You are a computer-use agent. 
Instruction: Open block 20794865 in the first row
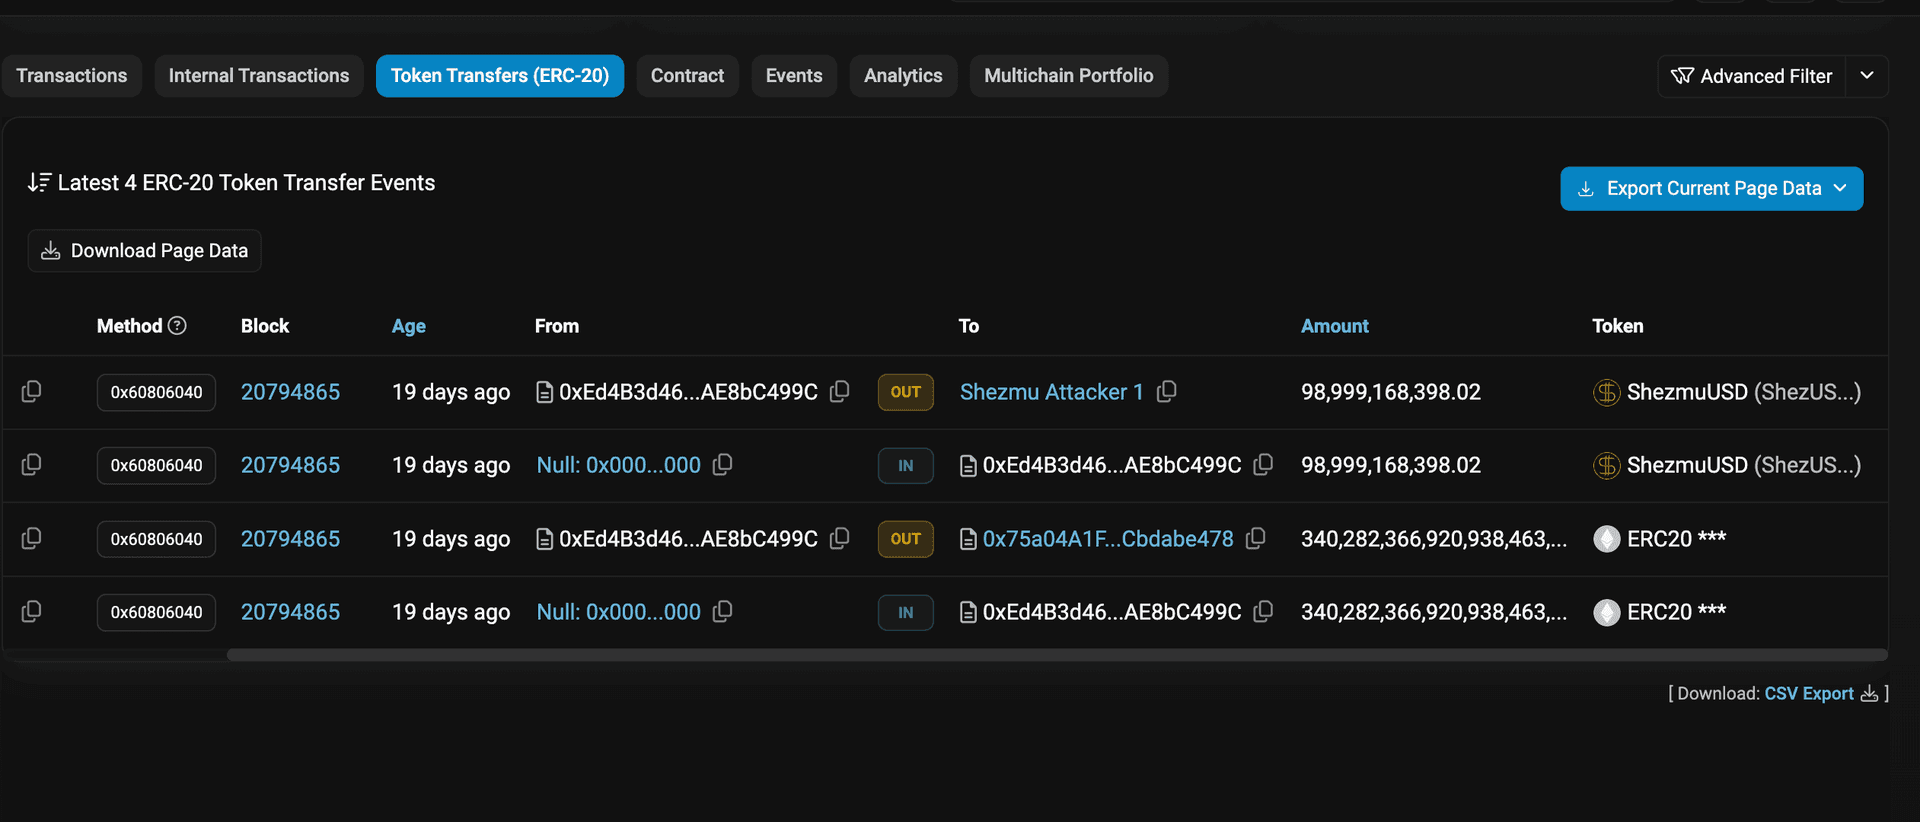[290, 392]
